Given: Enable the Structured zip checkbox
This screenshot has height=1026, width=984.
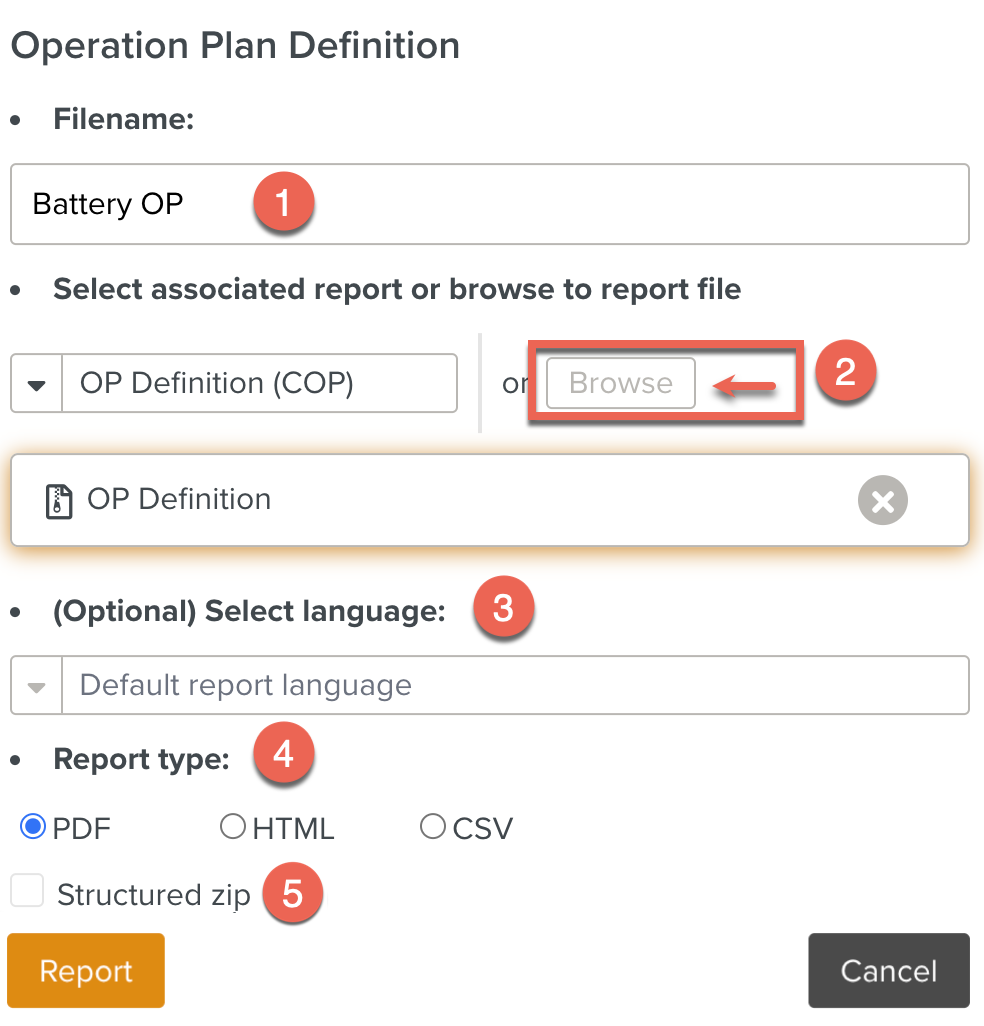Looking at the screenshot, I should 27,891.
